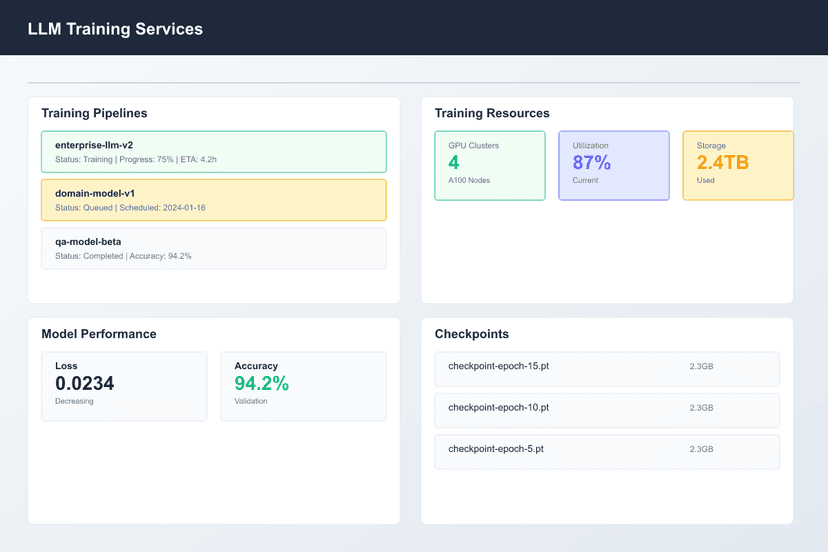This screenshot has height=552, width=828.
Task: Click the 2.3GB size next to checkpoint-epoch-5.pt
Action: pyautogui.click(x=701, y=450)
